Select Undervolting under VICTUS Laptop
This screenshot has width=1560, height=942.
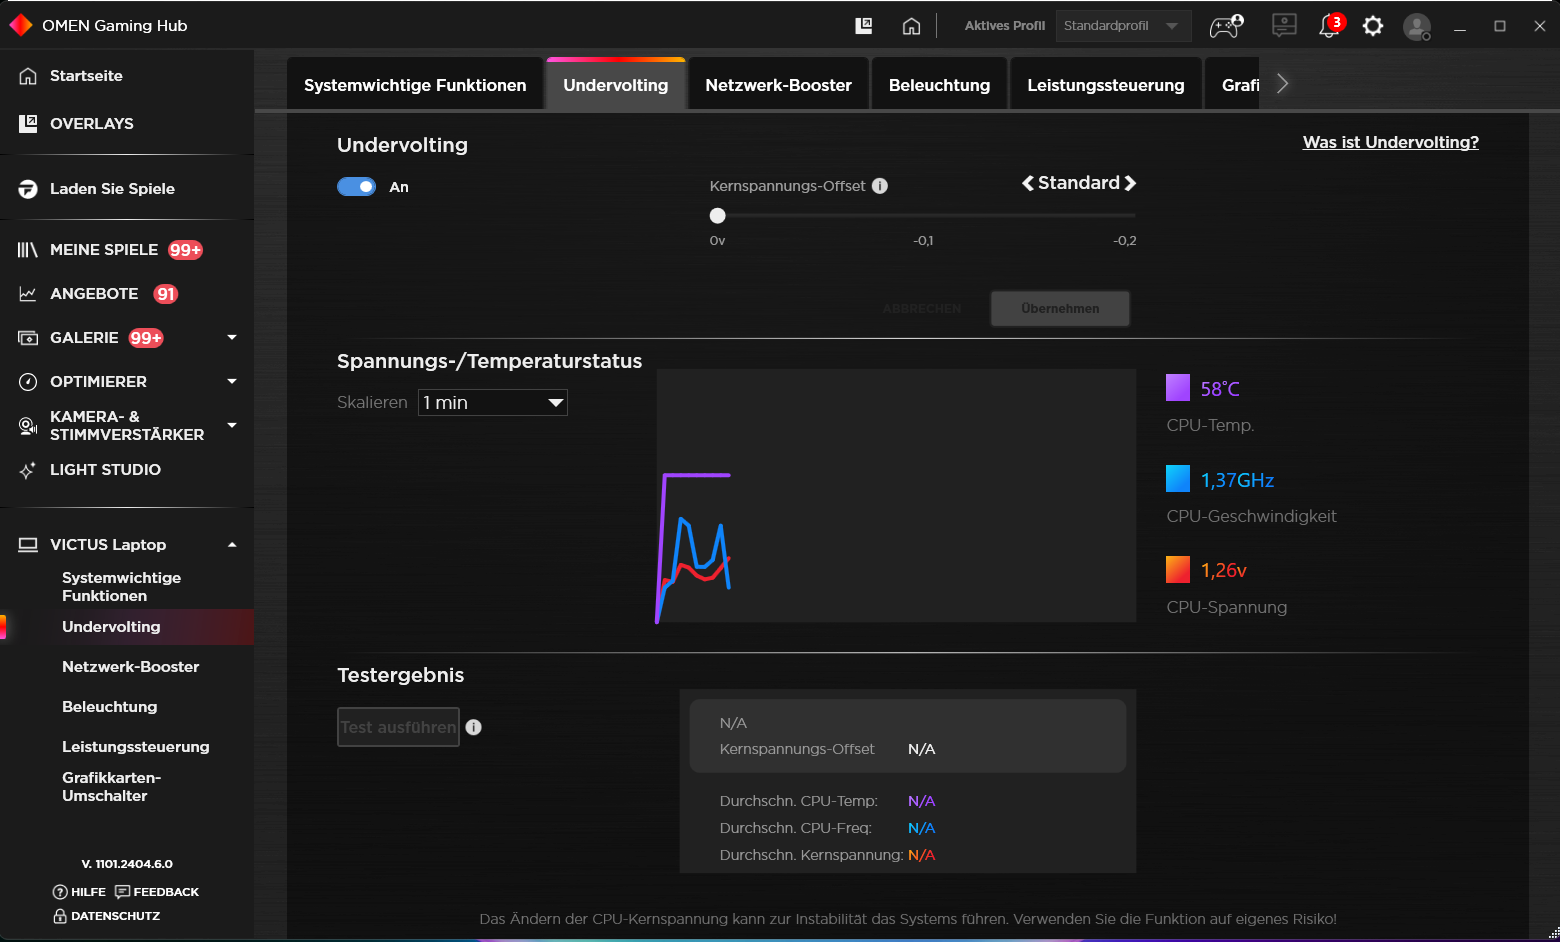click(111, 627)
